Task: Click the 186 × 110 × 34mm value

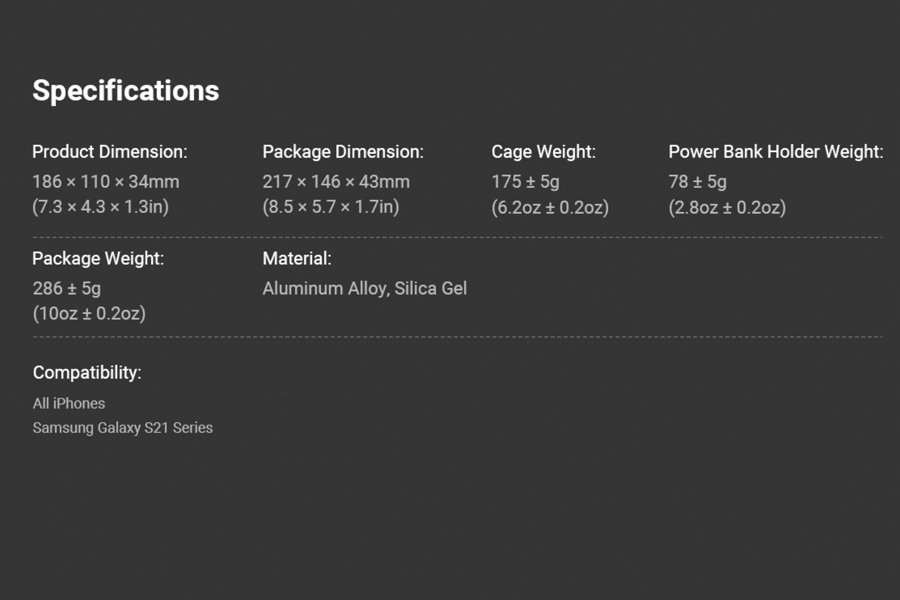Action: (106, 181)
